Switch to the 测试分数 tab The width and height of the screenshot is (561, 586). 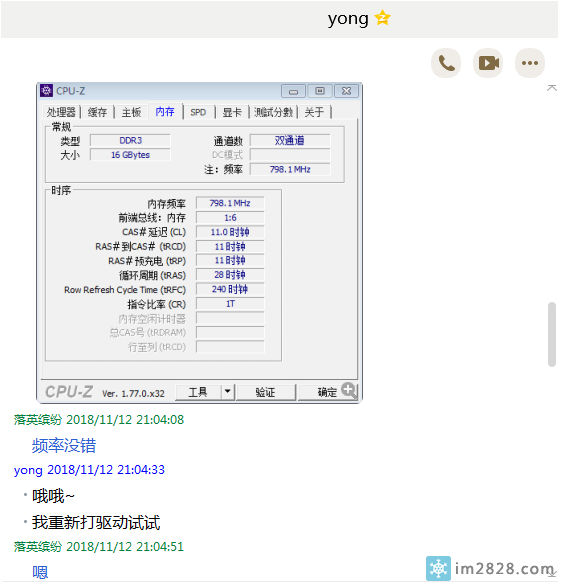click(273, 112)
